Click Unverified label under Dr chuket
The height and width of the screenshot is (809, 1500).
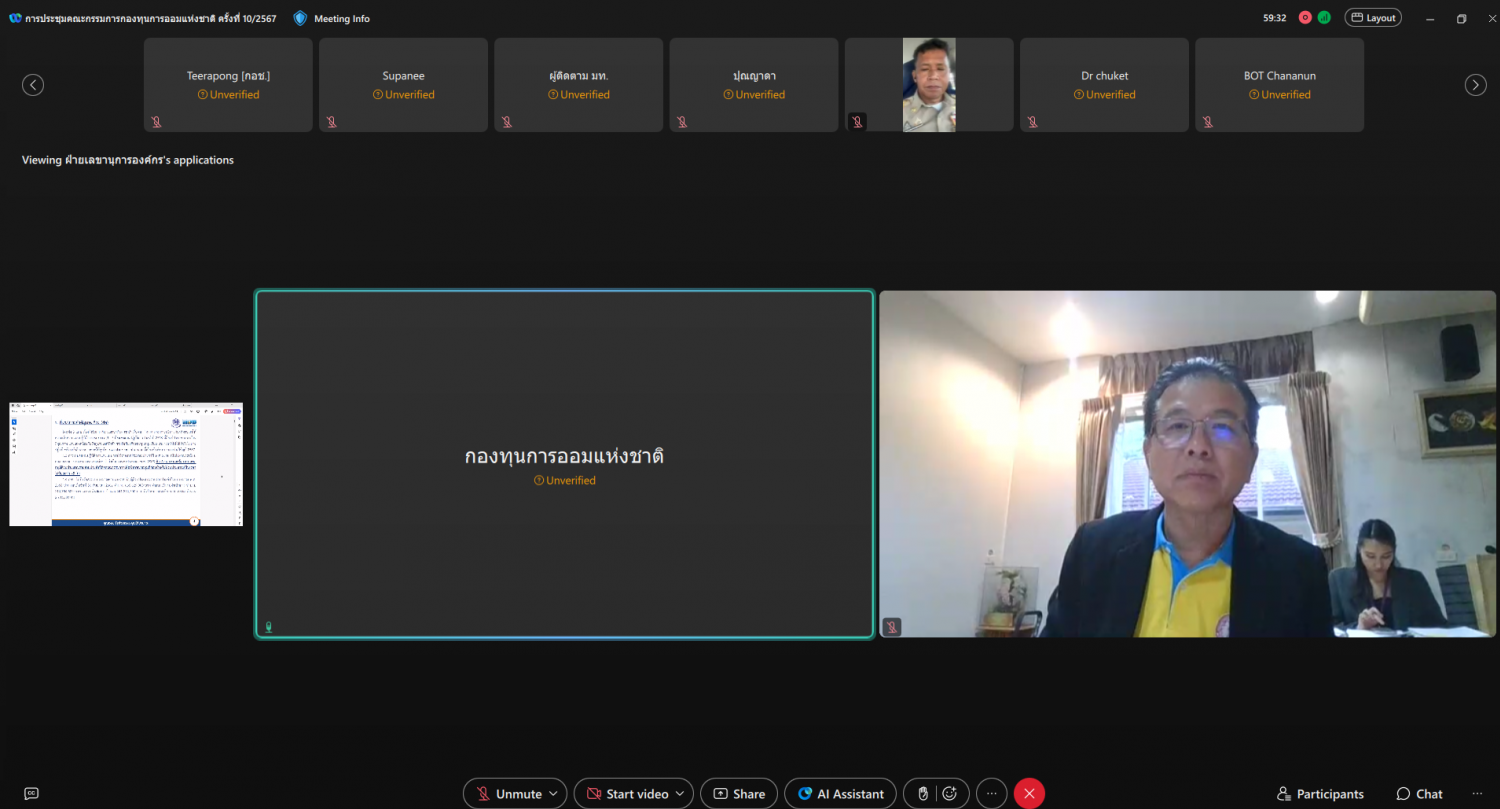[1105, 95]
